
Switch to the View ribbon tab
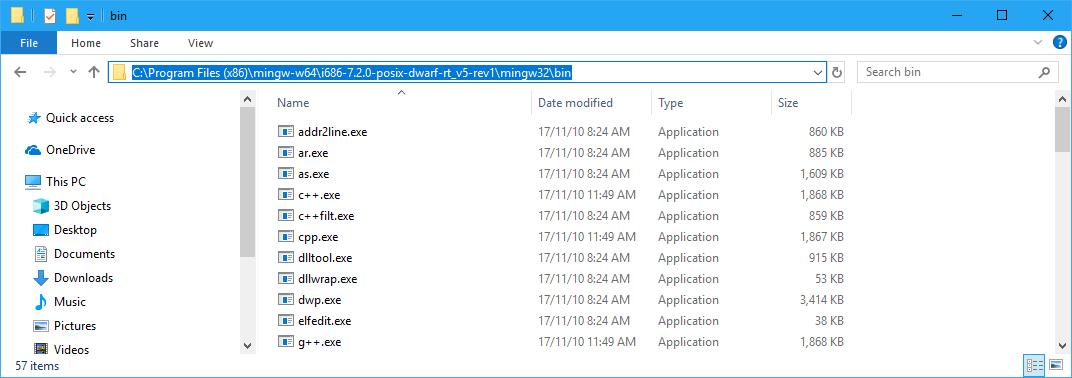[x=200, y=43]
